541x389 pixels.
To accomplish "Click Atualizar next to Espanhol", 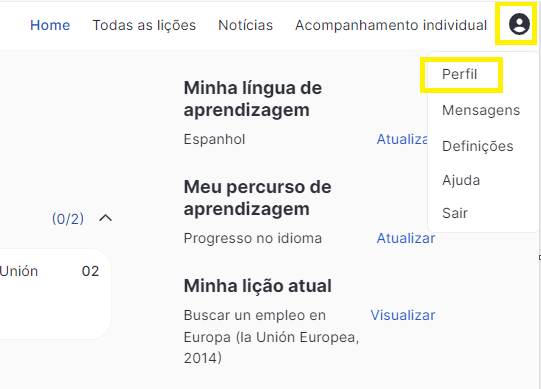I will pos(402,139).
